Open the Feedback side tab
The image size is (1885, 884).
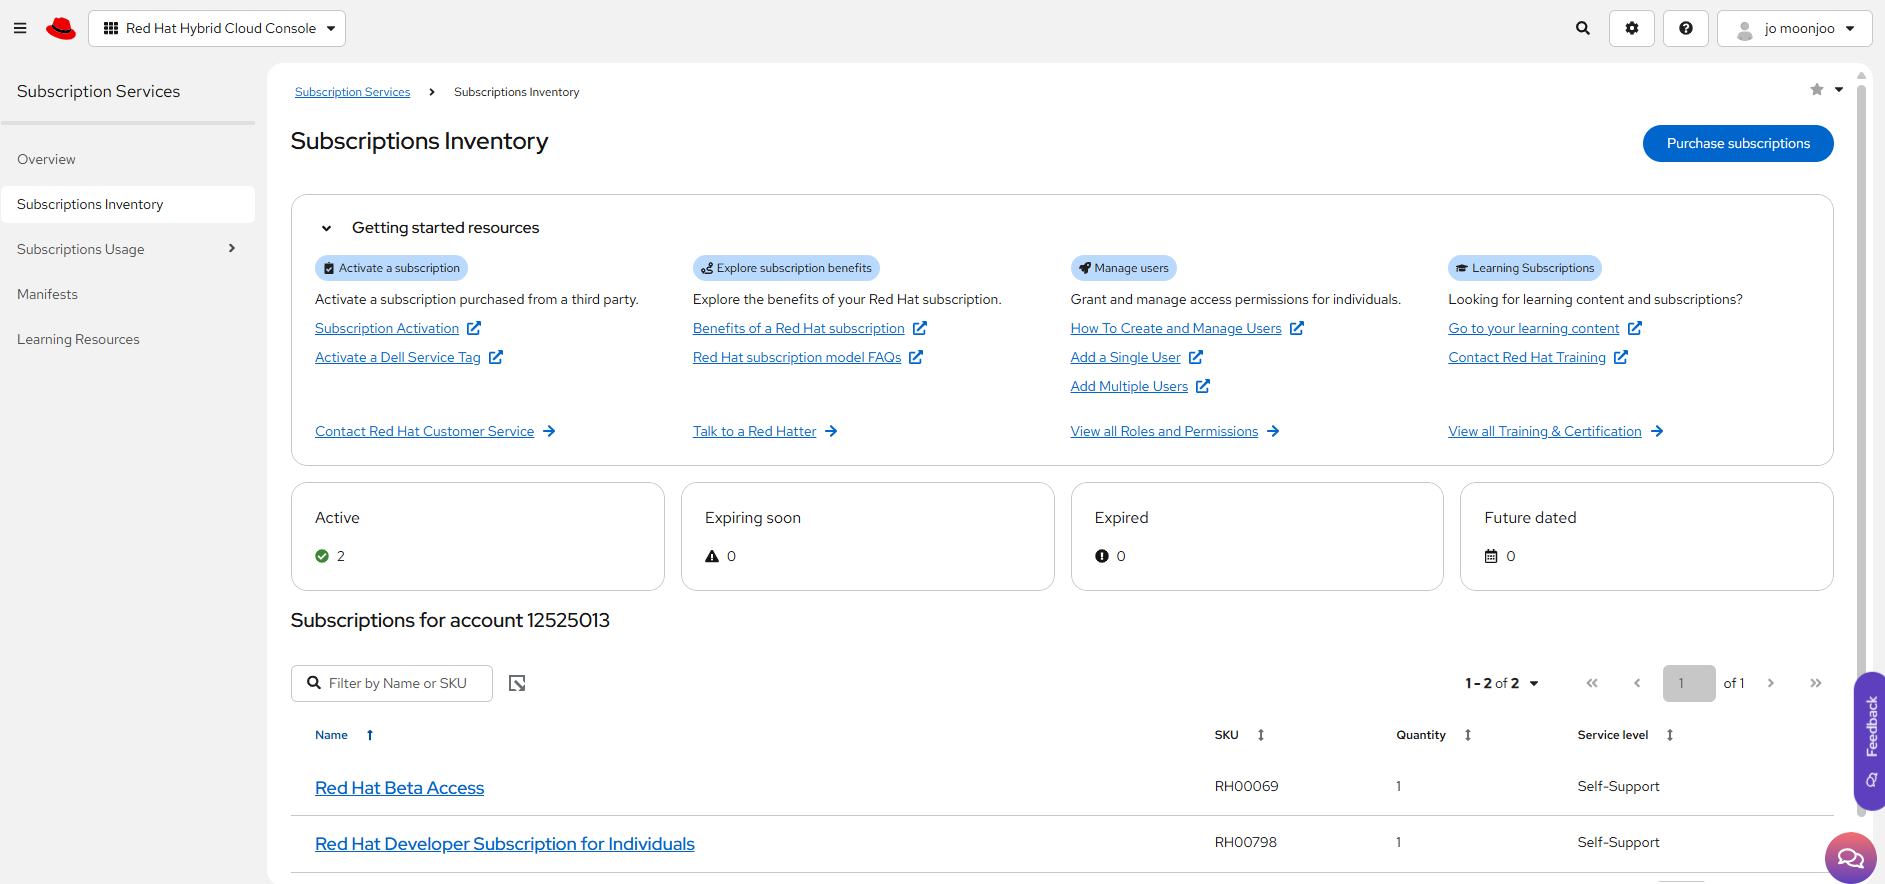1870,741
